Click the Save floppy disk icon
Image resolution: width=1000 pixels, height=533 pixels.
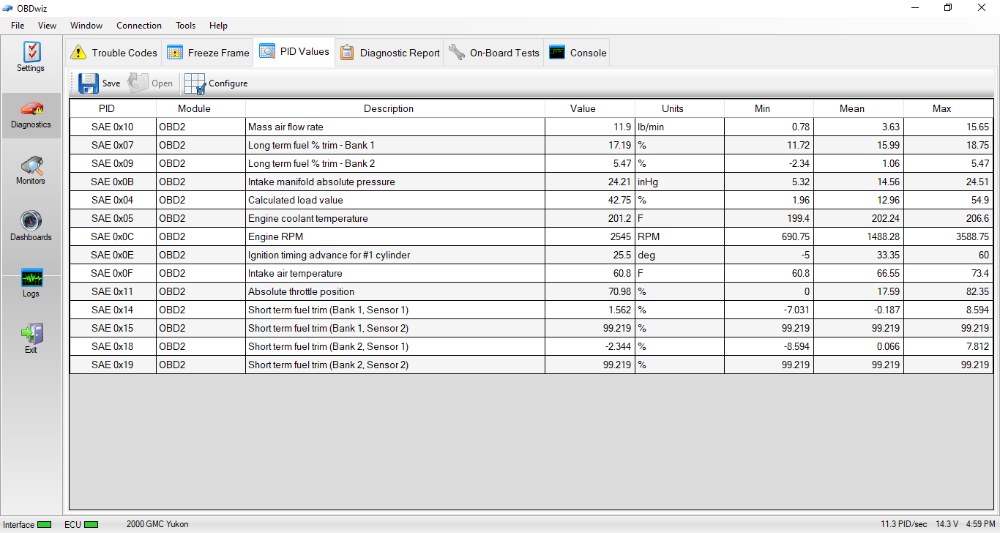(88, 84)
